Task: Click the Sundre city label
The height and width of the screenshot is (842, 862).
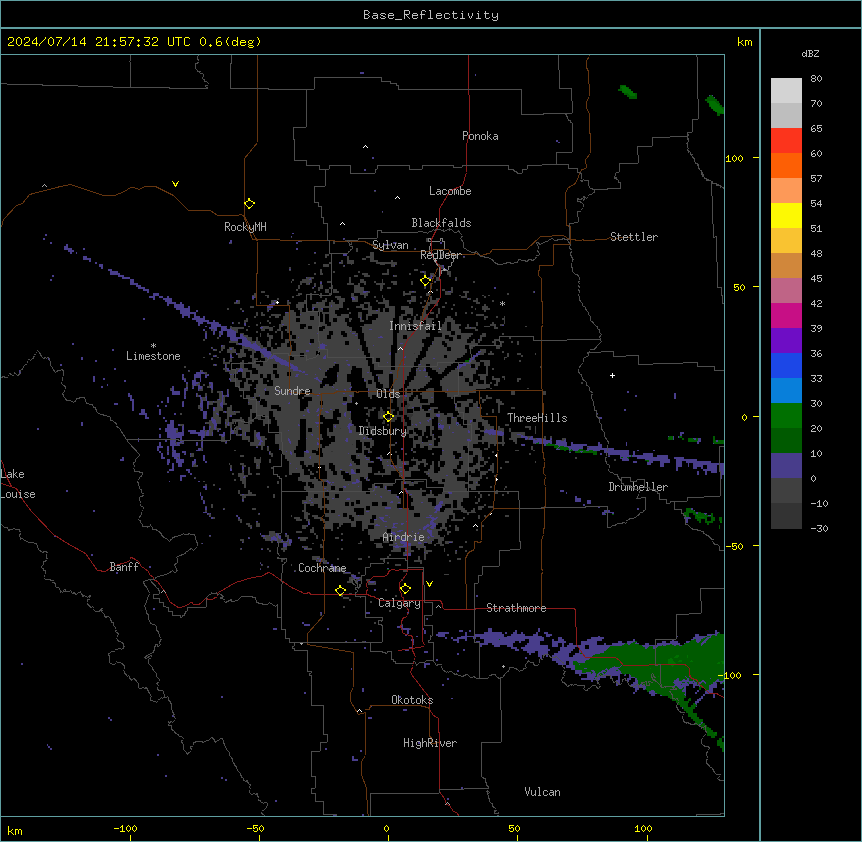Action: pyautogui.click(x=292, y=391)
